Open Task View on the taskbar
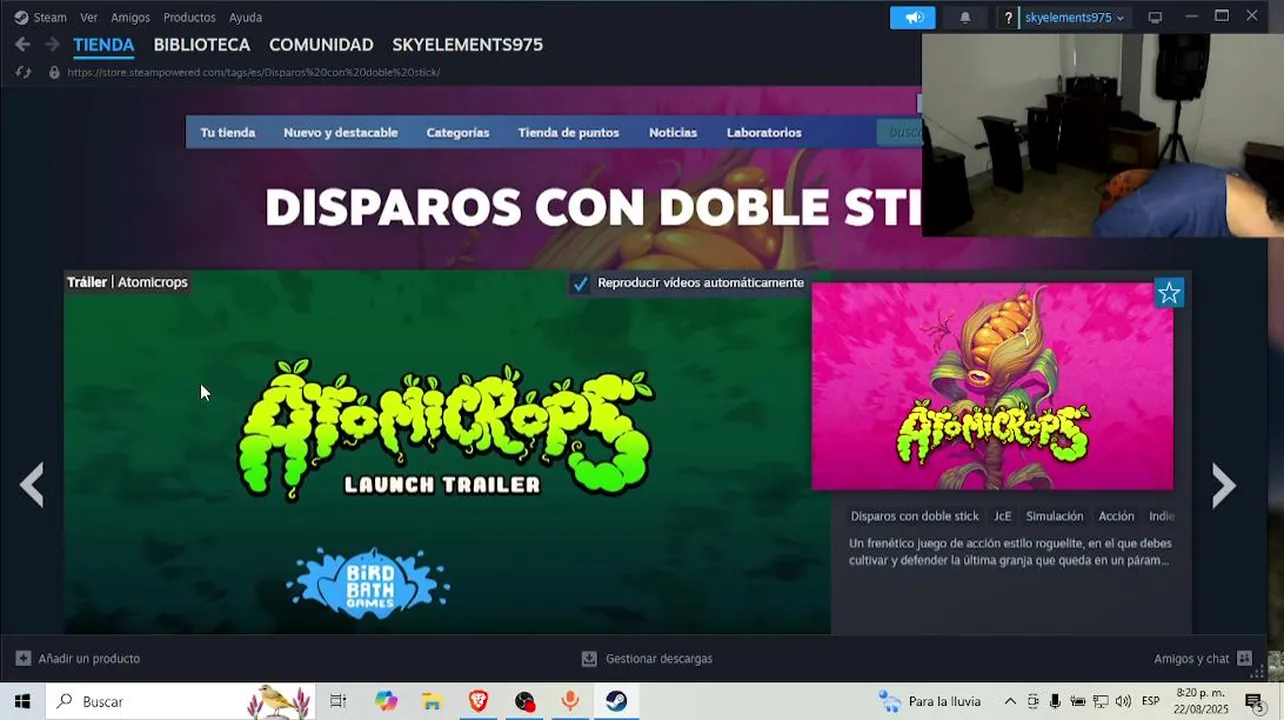 coord(338,701)
